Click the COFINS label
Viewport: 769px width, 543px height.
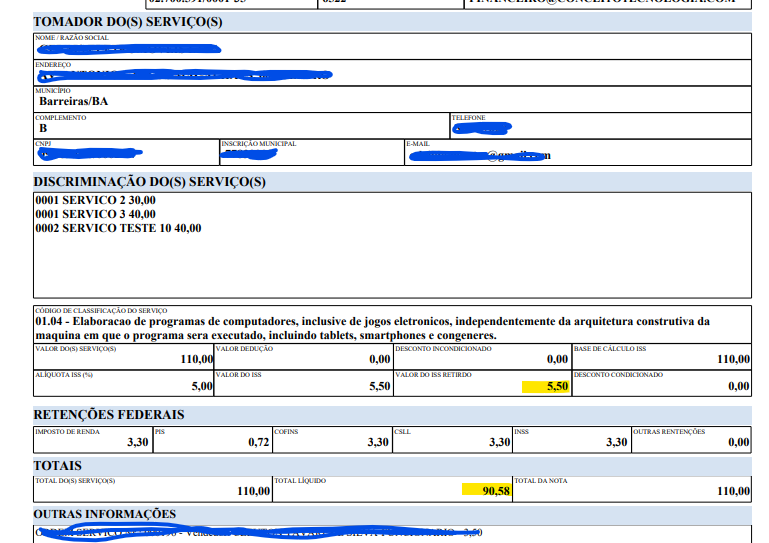[x=286, y=432]
